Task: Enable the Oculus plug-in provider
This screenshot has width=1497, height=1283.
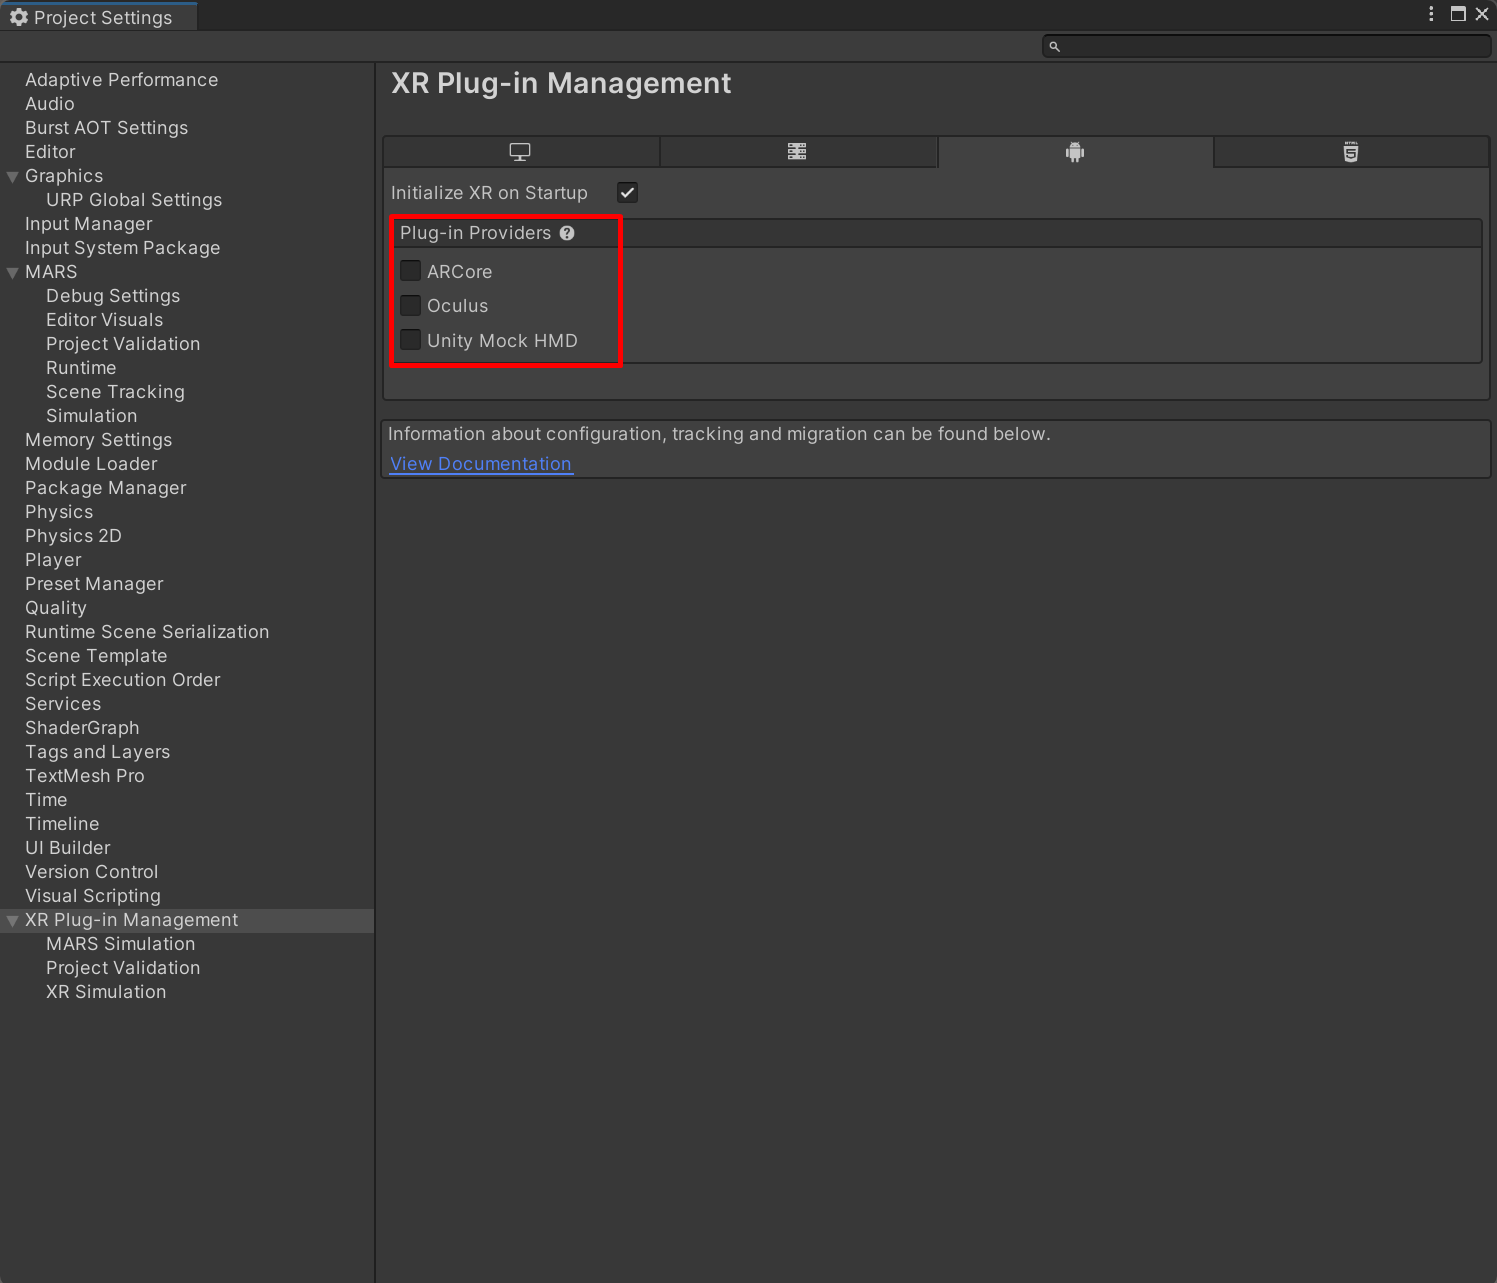Action: coord(410,305)
